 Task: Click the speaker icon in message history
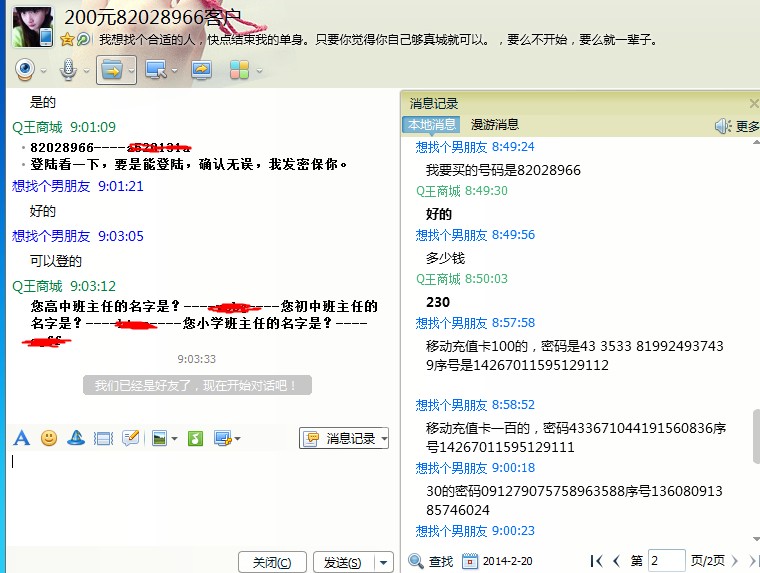[x=723, y=126]
